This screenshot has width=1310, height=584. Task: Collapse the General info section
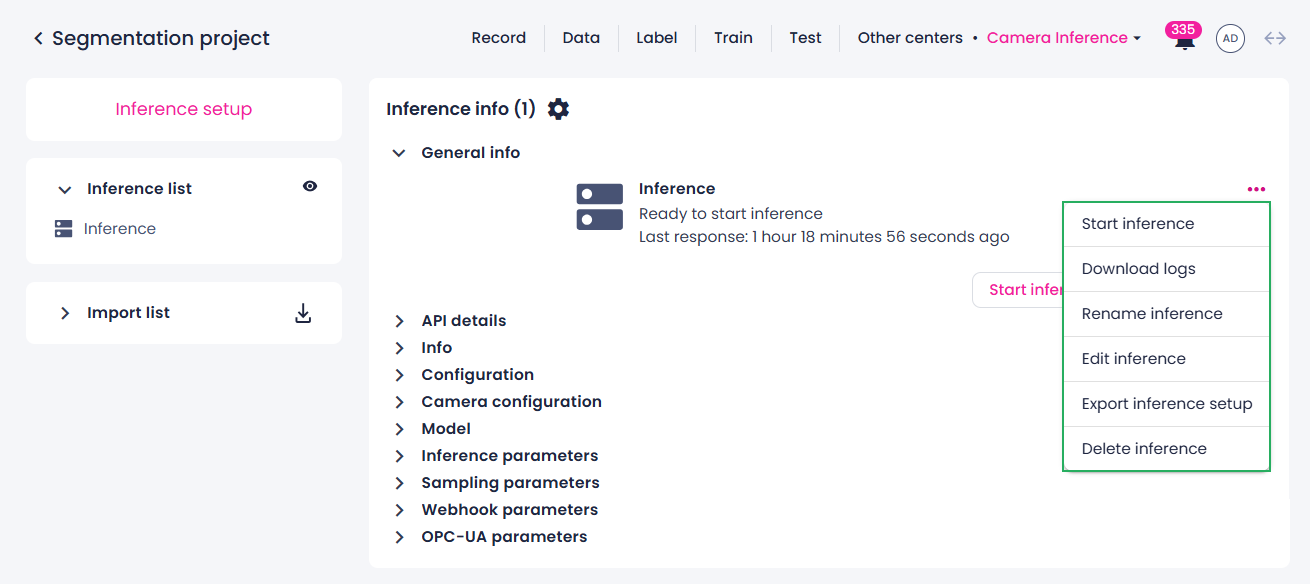[x=399, y=153]
